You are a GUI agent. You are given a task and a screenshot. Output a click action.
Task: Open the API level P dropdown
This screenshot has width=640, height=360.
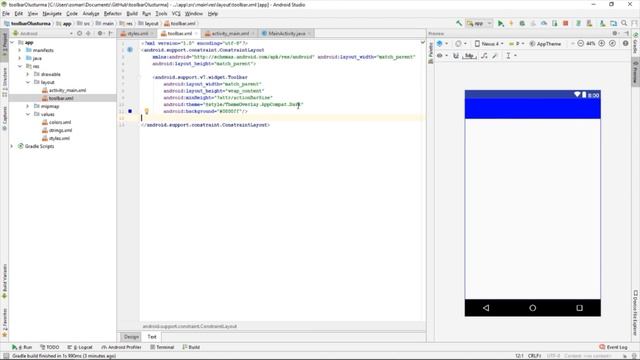click(x=516, y=44)
